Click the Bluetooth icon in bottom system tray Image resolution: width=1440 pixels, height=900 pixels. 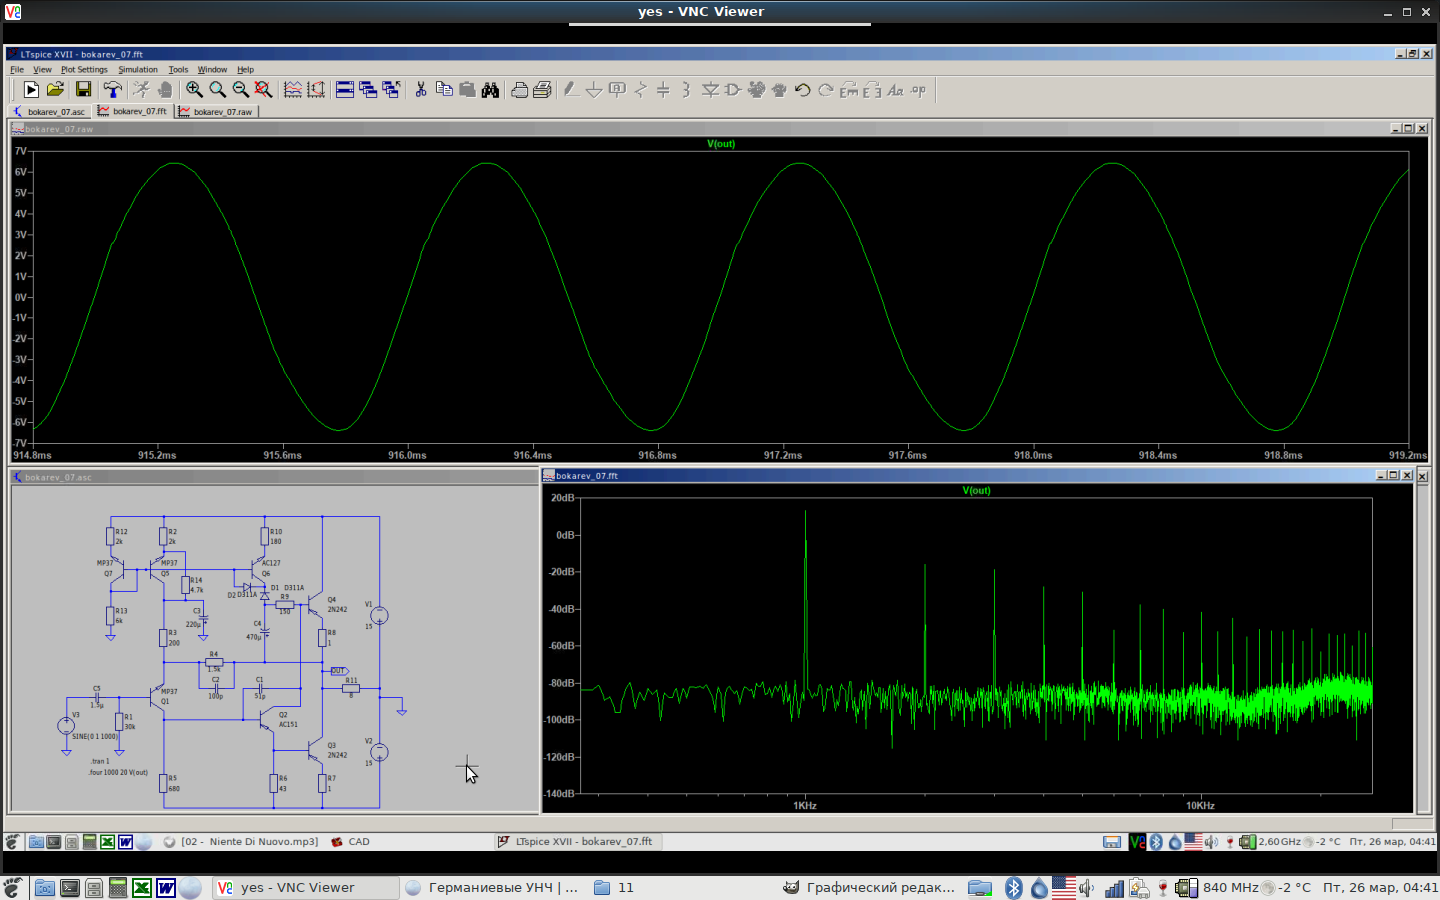pos(1013,888)
